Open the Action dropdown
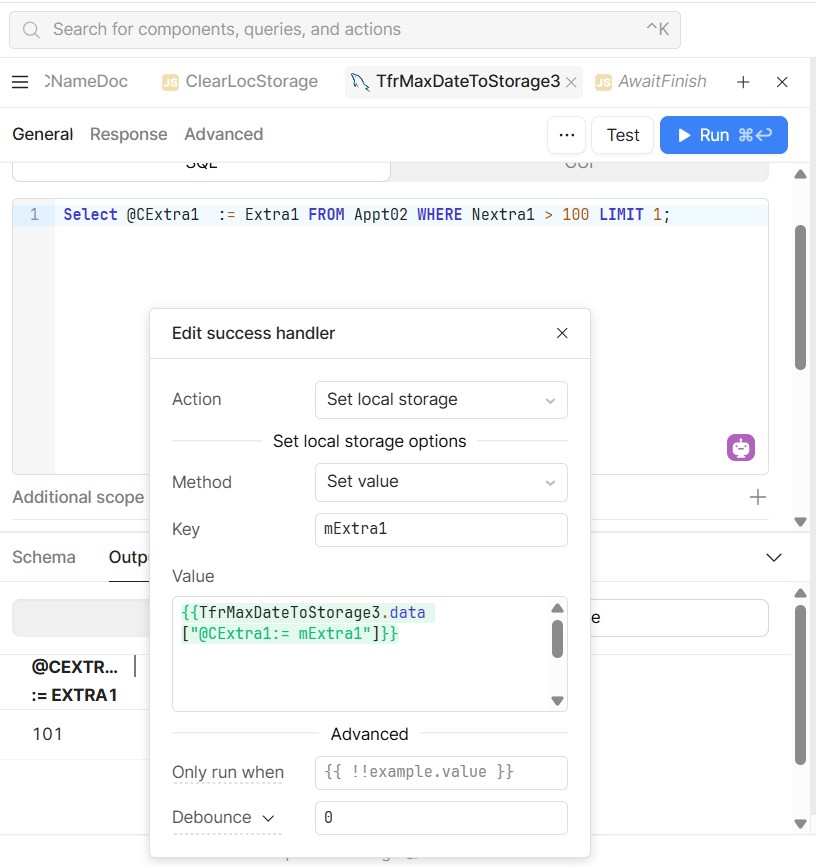The width and height of the screenshot is (816, 867). coord(440,400)
